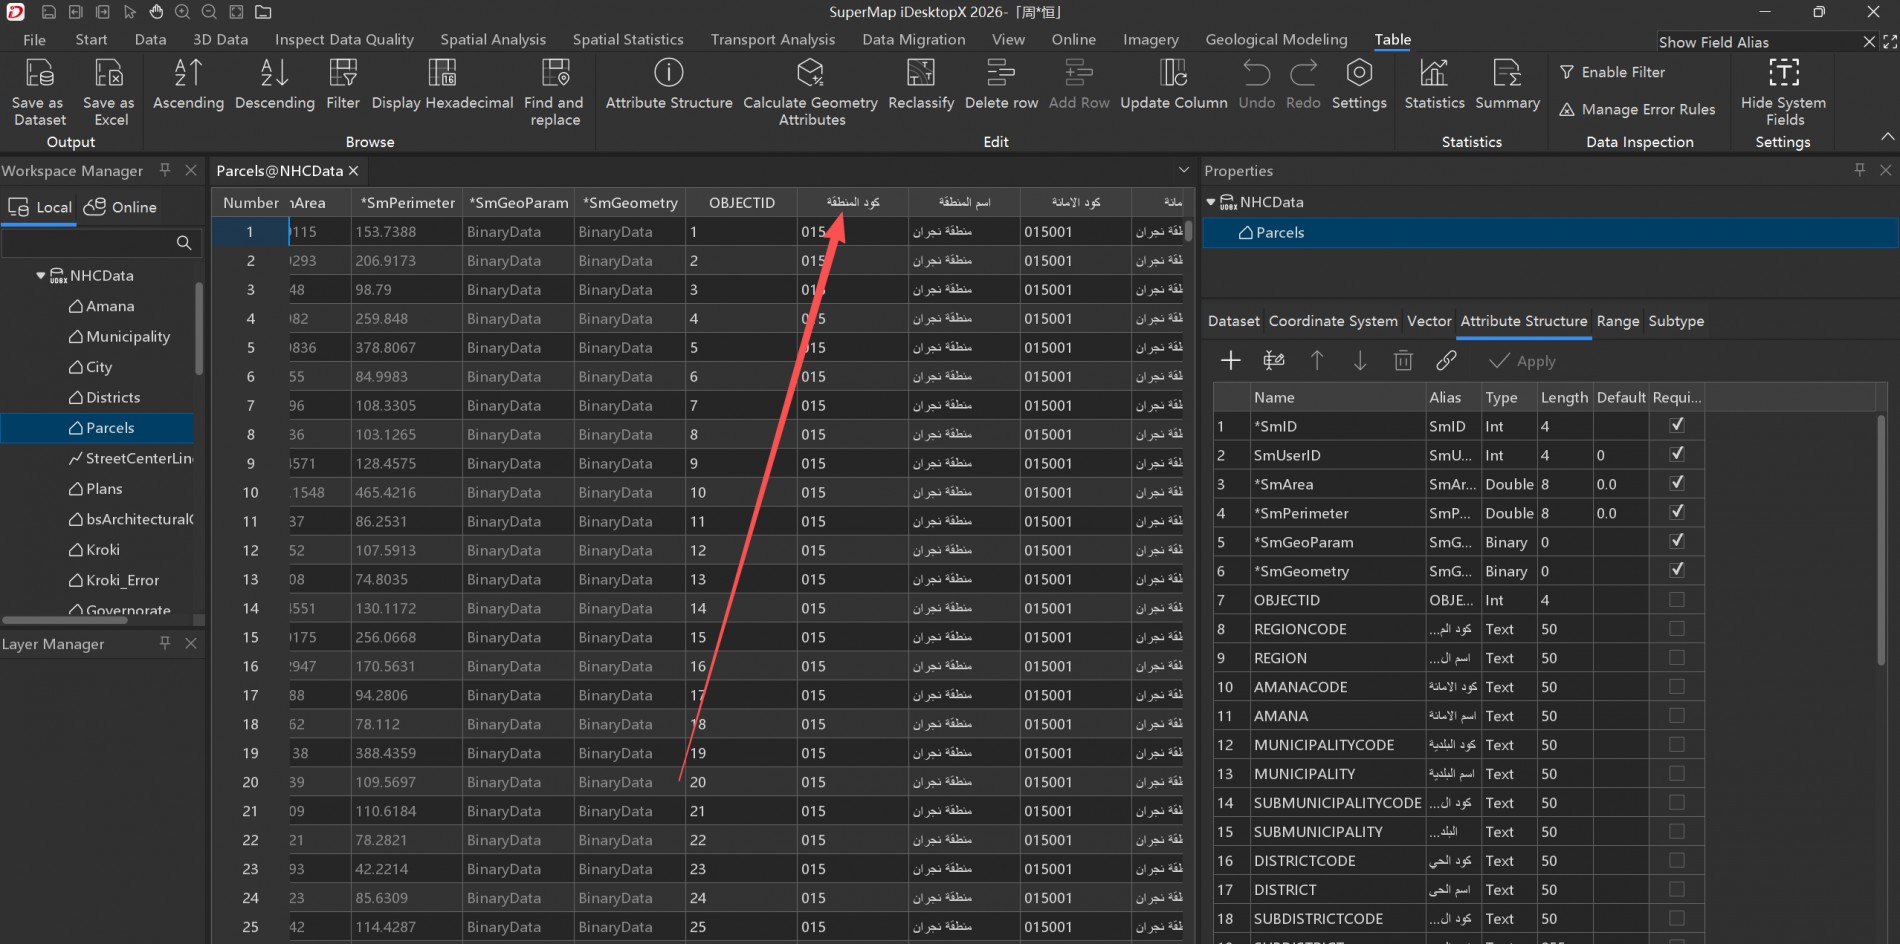1900x944 pixels.
Task: Open Manage Error Rules
Action: pos(1637,109)
